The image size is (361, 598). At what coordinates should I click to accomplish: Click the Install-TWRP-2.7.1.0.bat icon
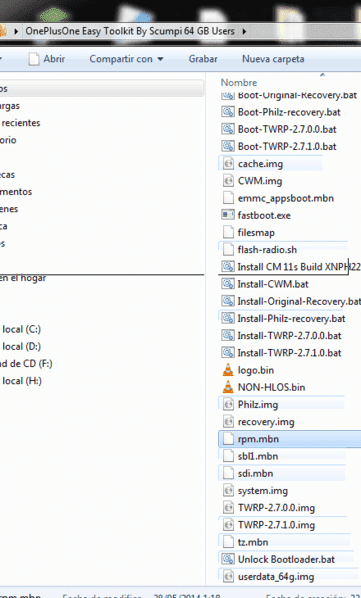[228, 352]
